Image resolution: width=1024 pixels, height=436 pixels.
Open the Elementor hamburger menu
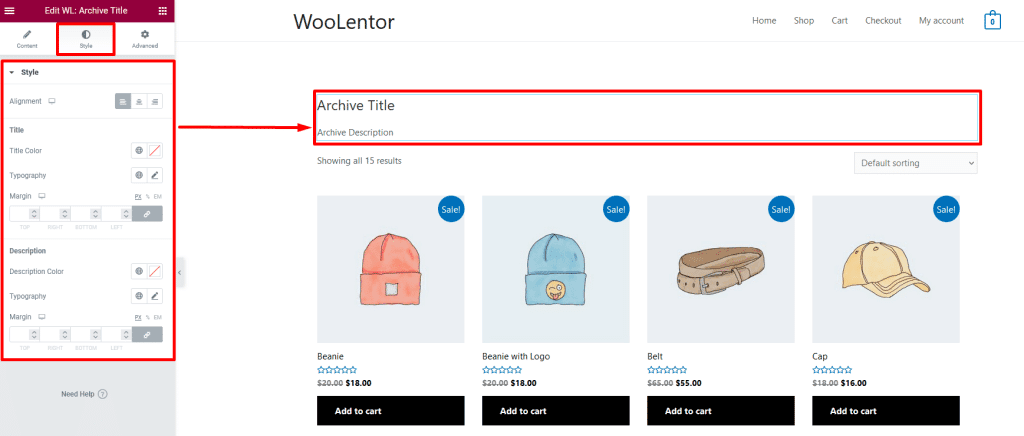coord(9,9)
